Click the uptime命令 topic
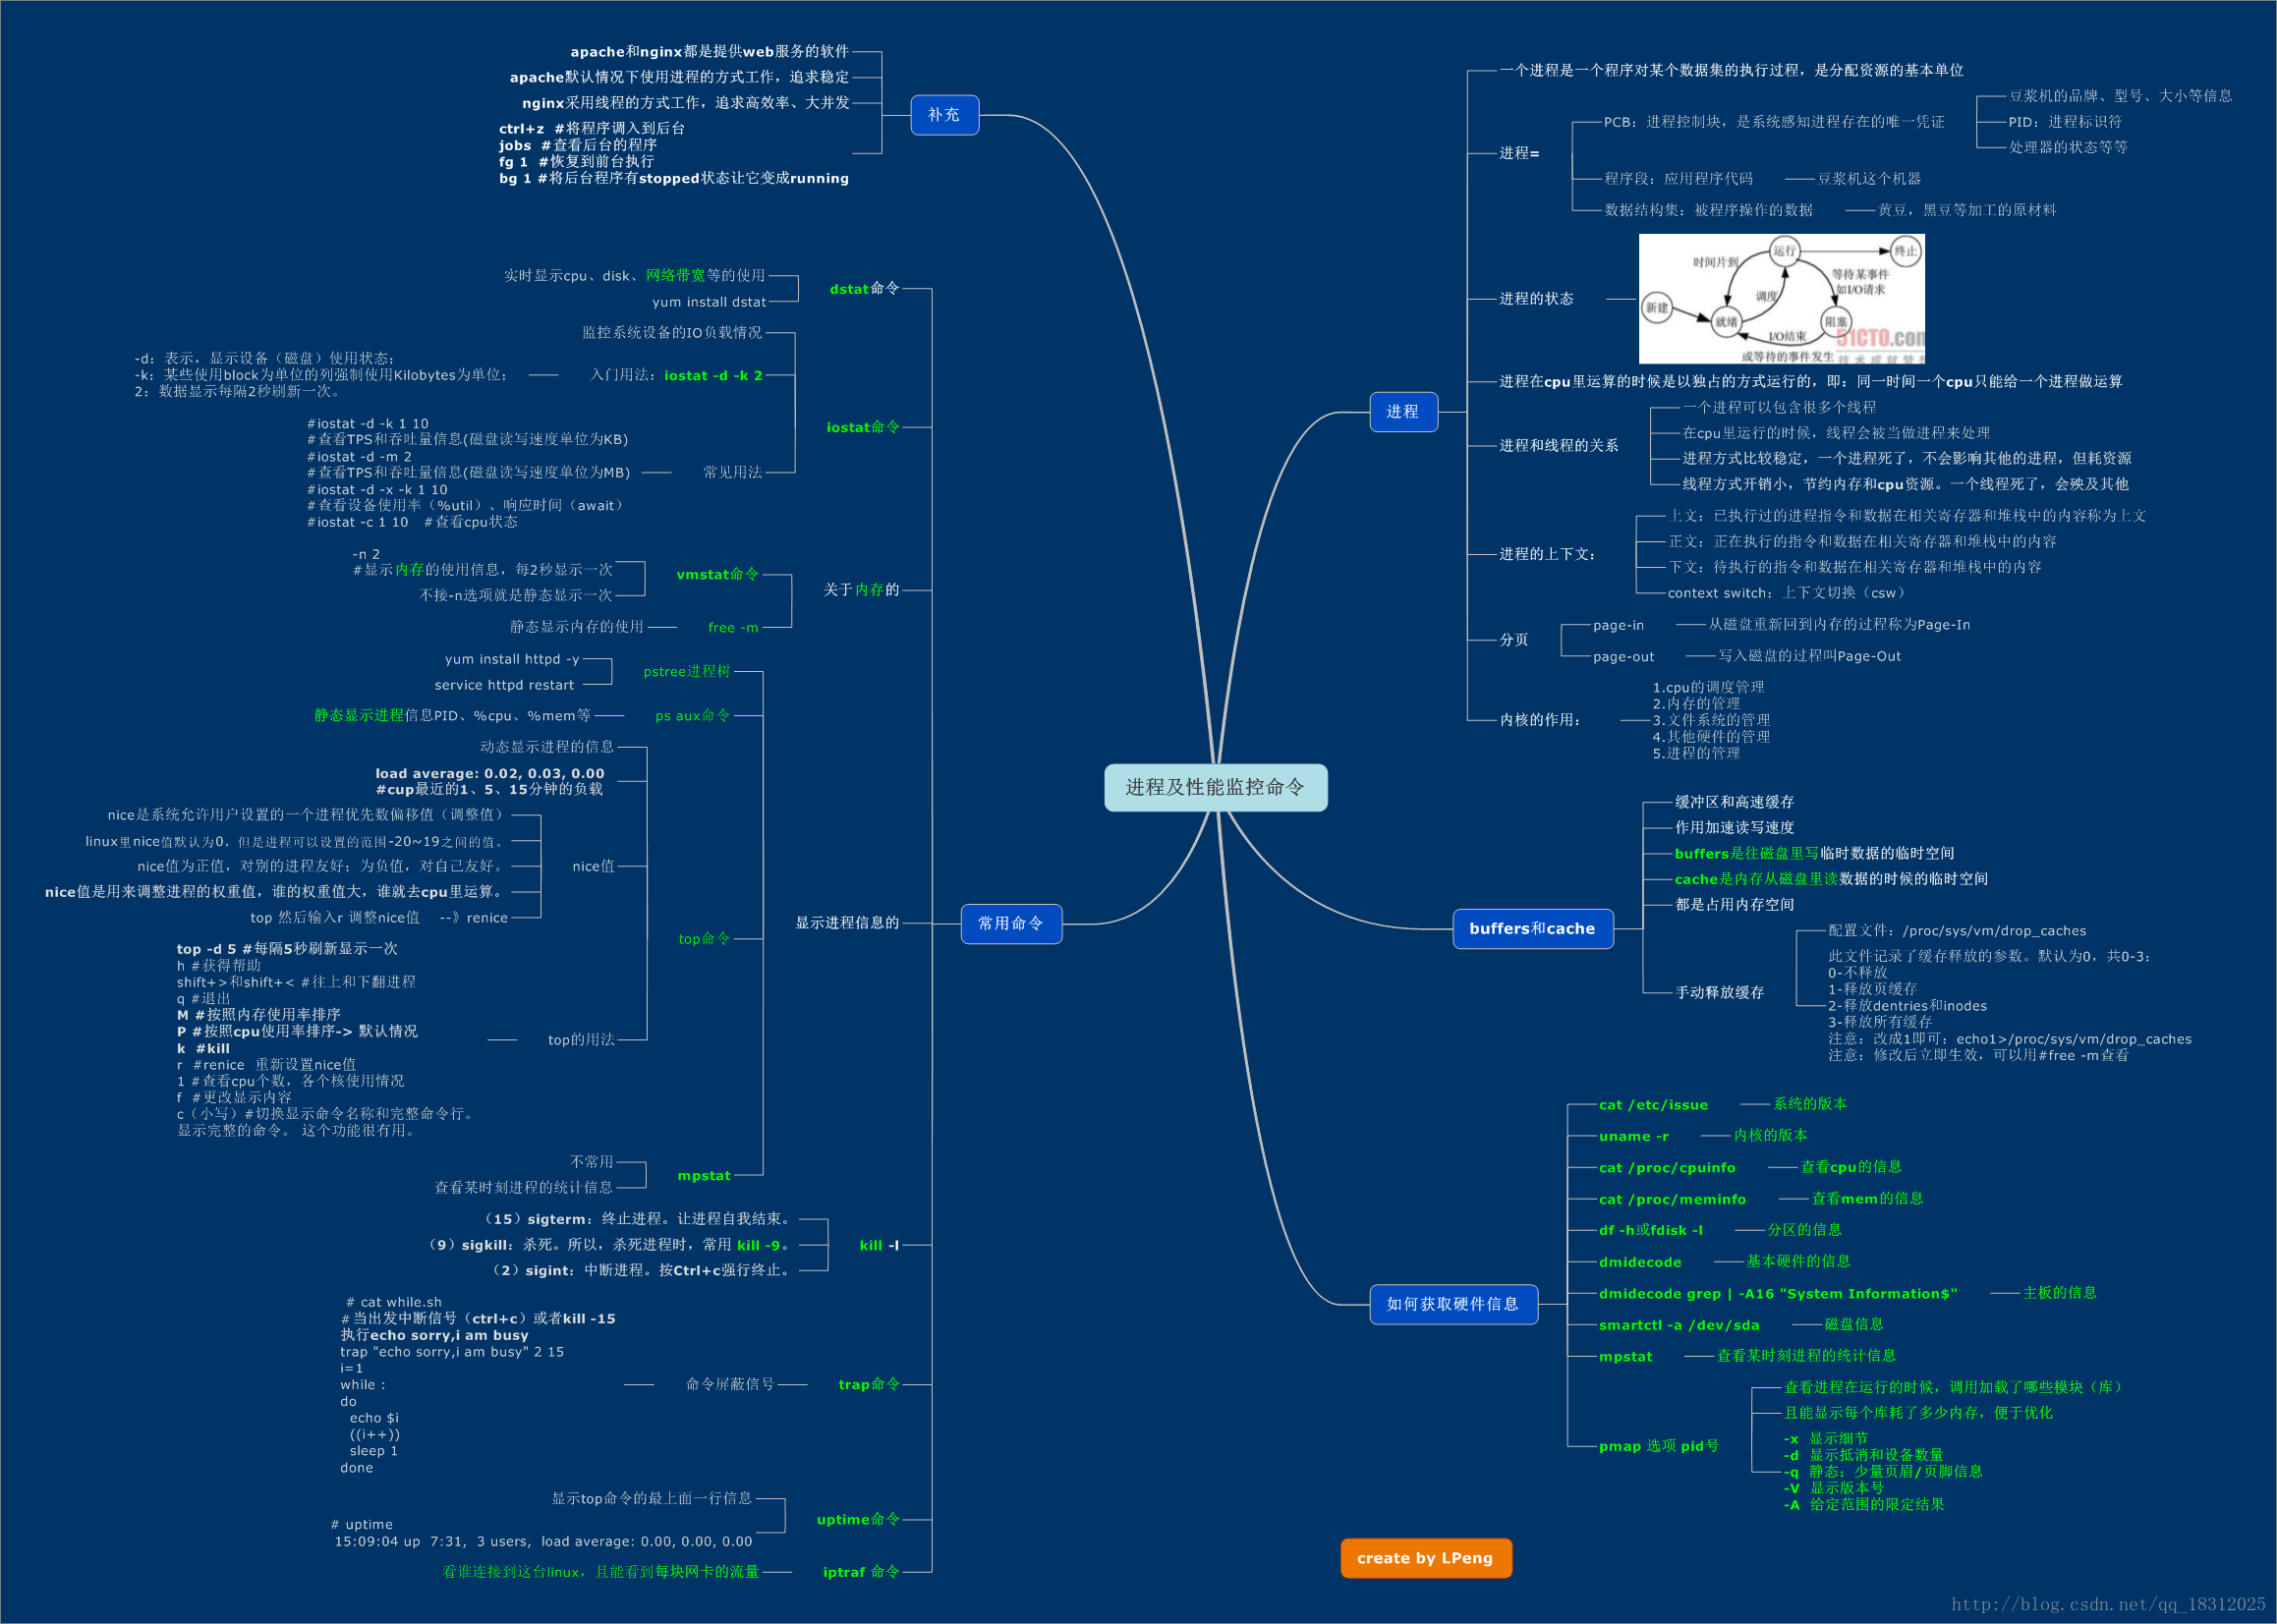2277x1624 pixels. [858, 1519]
